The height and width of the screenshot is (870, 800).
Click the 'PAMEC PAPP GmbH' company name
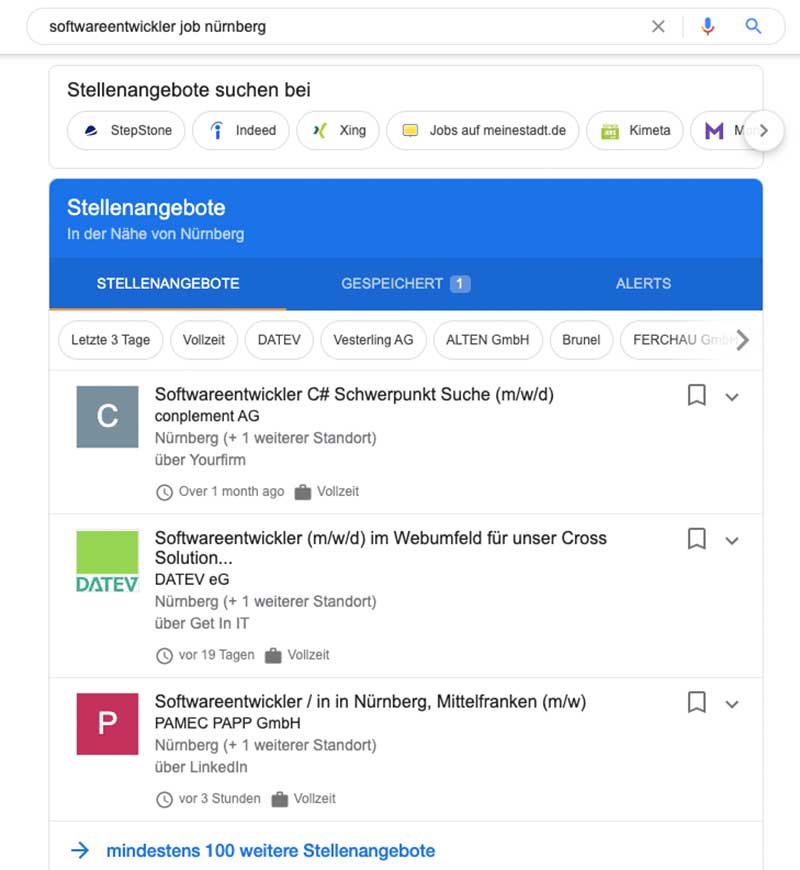227,723
